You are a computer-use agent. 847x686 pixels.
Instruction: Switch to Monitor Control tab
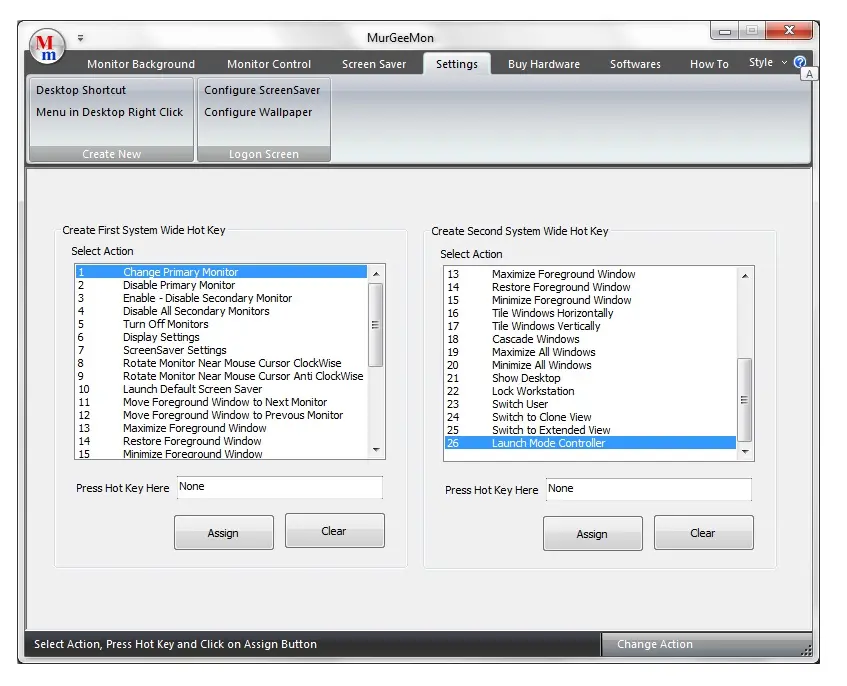pos(269,64)
